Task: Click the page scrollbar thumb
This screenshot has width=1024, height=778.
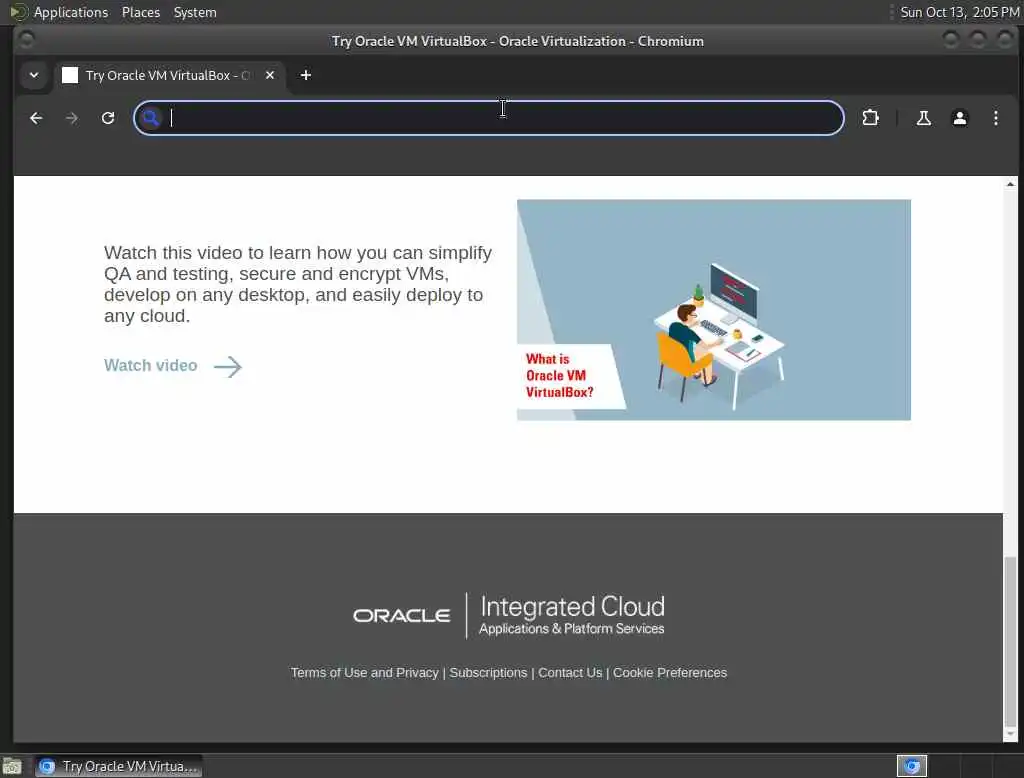Action: (1010, 640)
